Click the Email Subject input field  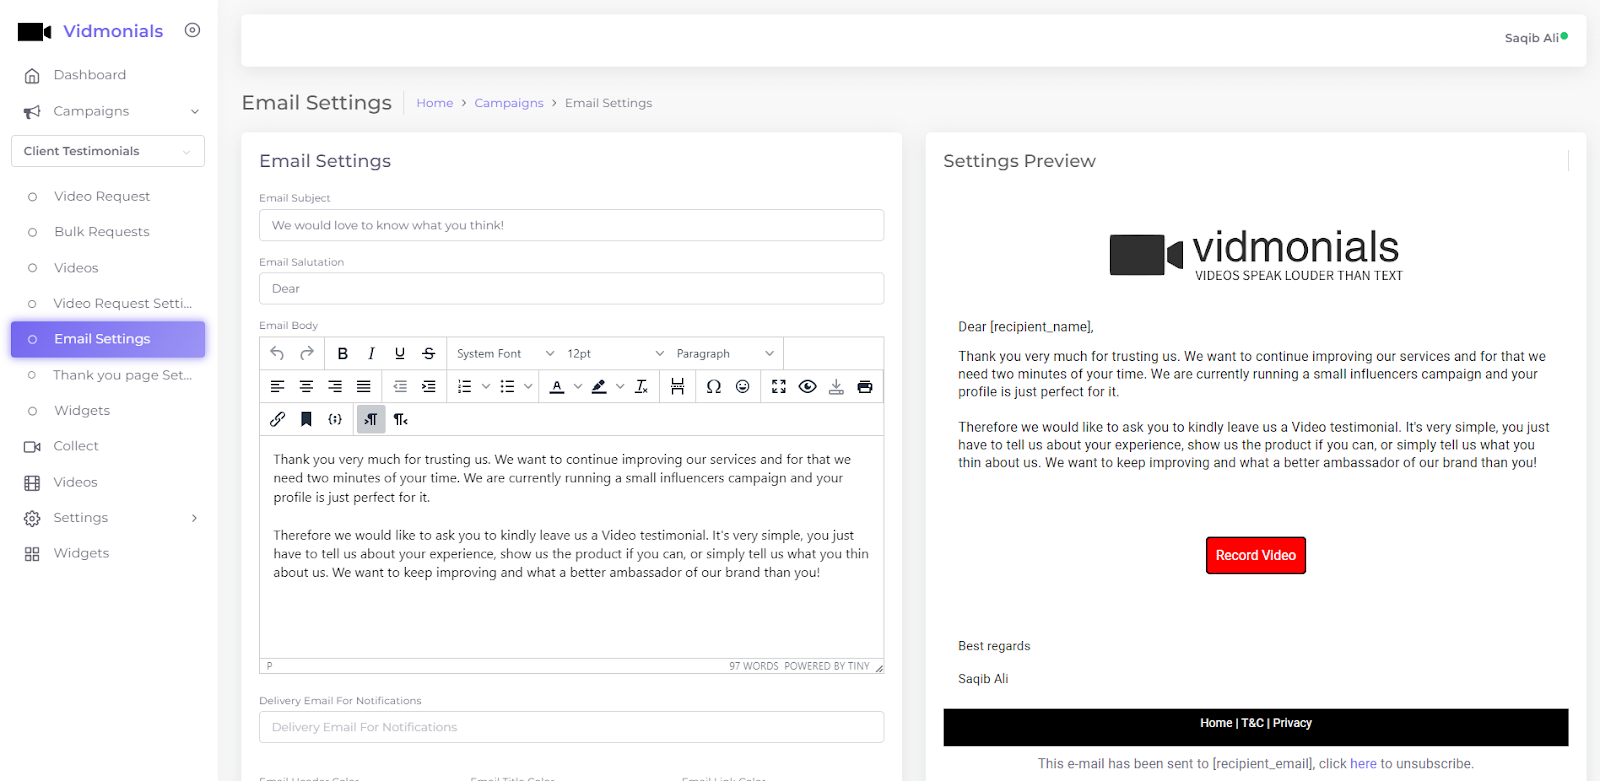(x=571, y=225)
